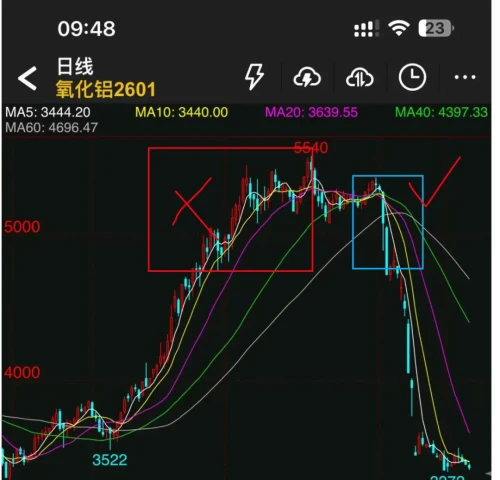Select the MA40: 4397.33 indicator
Viewport: 500px width, 480px height.
tap(441, 112)
